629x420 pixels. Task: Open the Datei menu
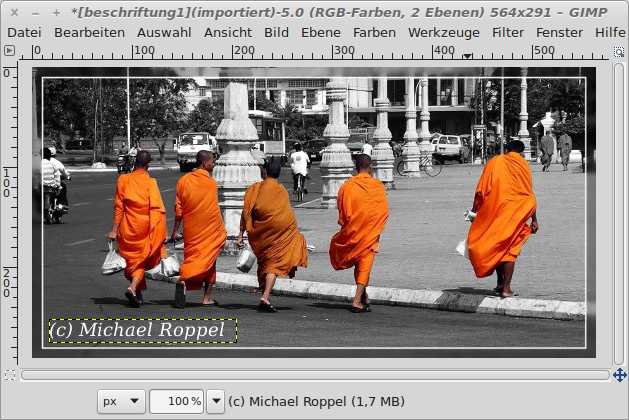24,32
